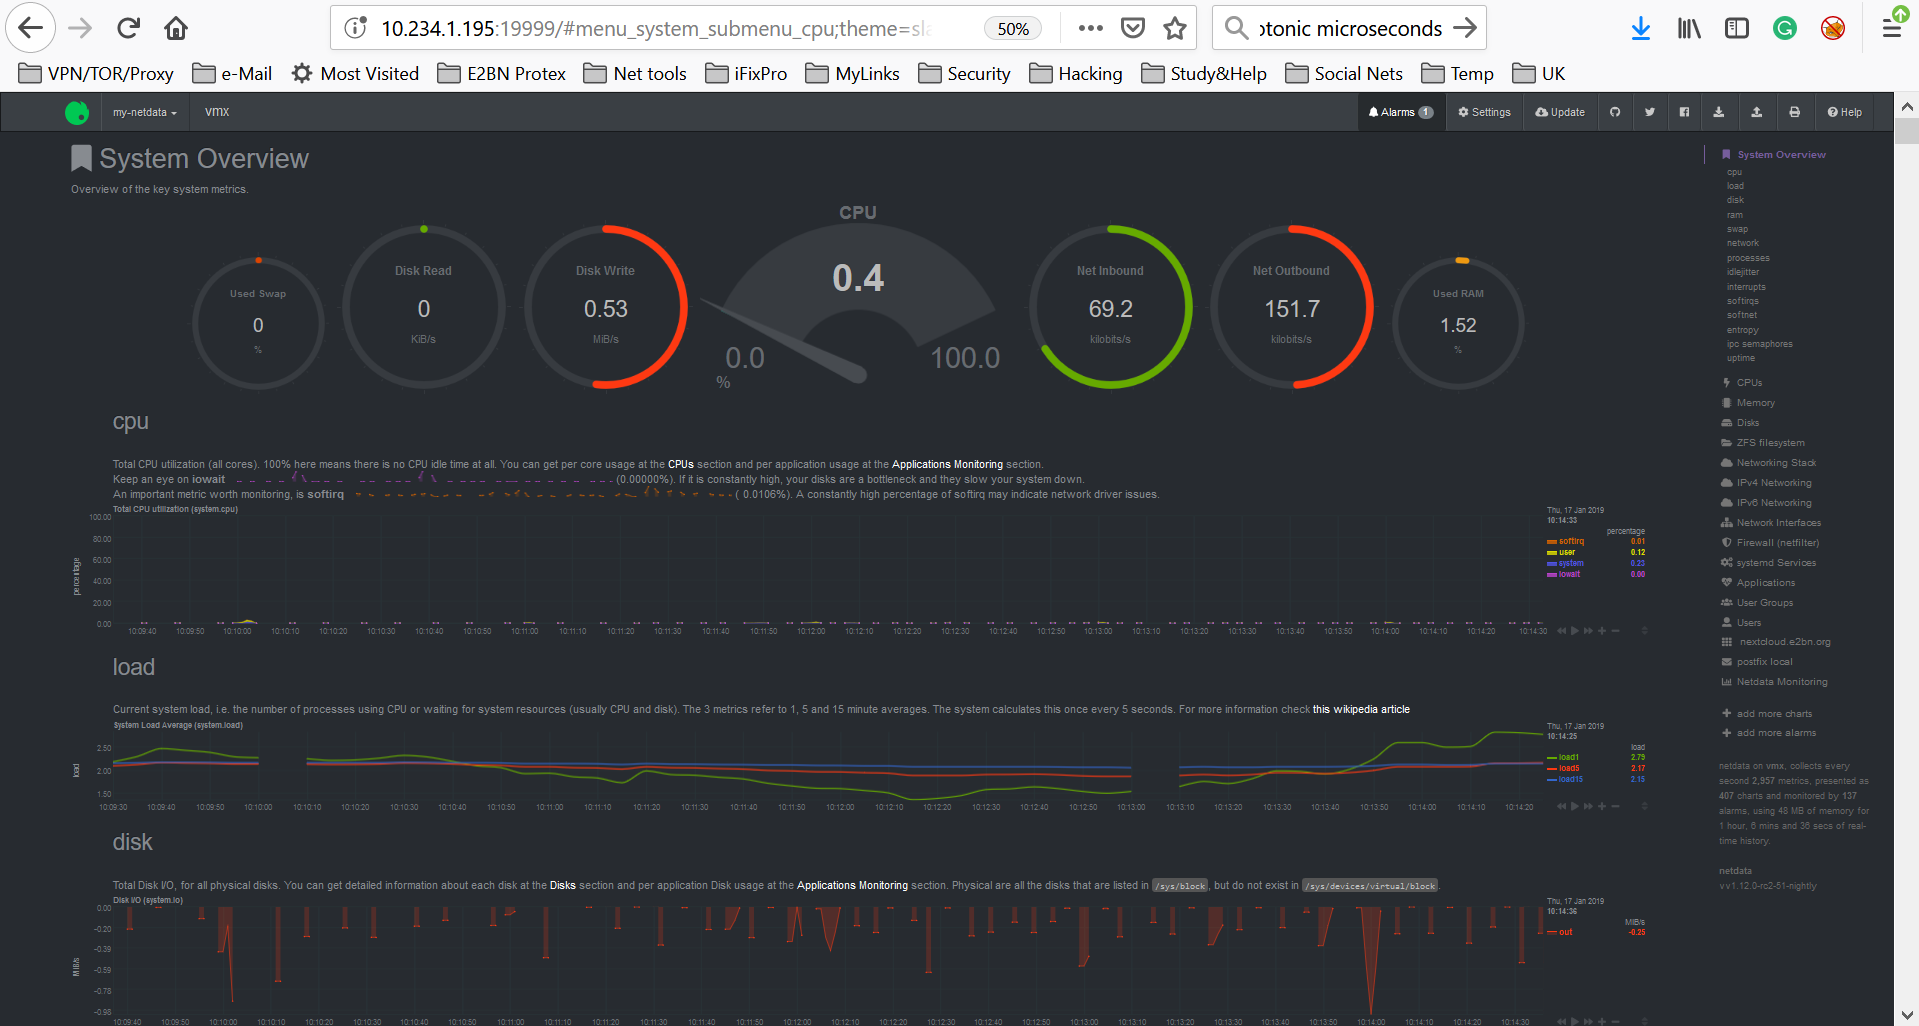The width and height of the screenshot is (1919, 1026).
Task: Click the Alarms button showing one alert
Action: pos(1400,112)
